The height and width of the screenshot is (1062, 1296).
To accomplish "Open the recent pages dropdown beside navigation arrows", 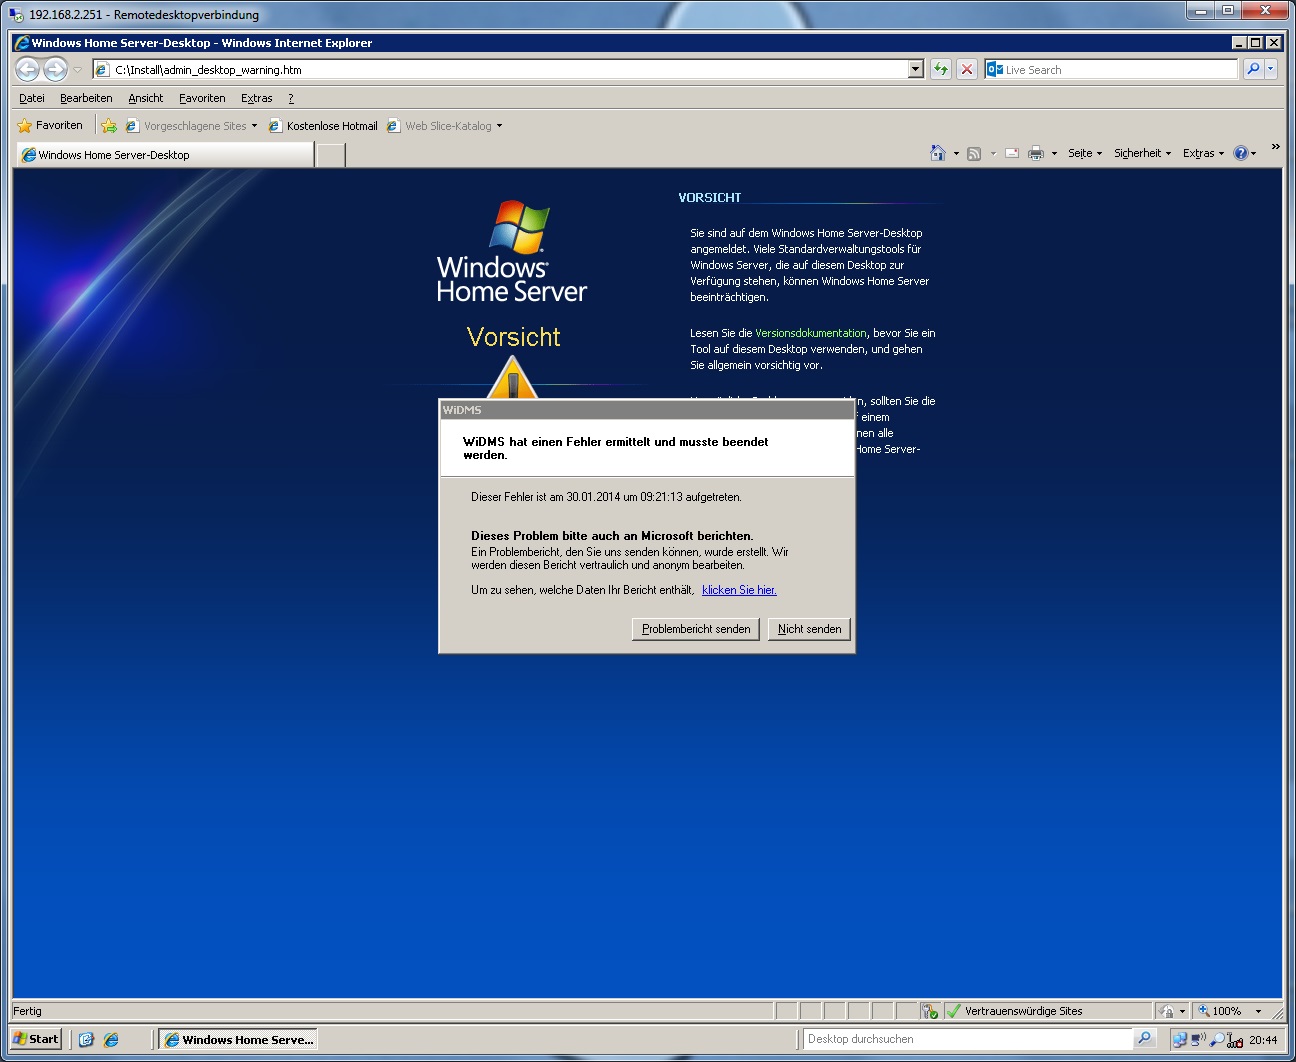I will [x=77, y=70].
